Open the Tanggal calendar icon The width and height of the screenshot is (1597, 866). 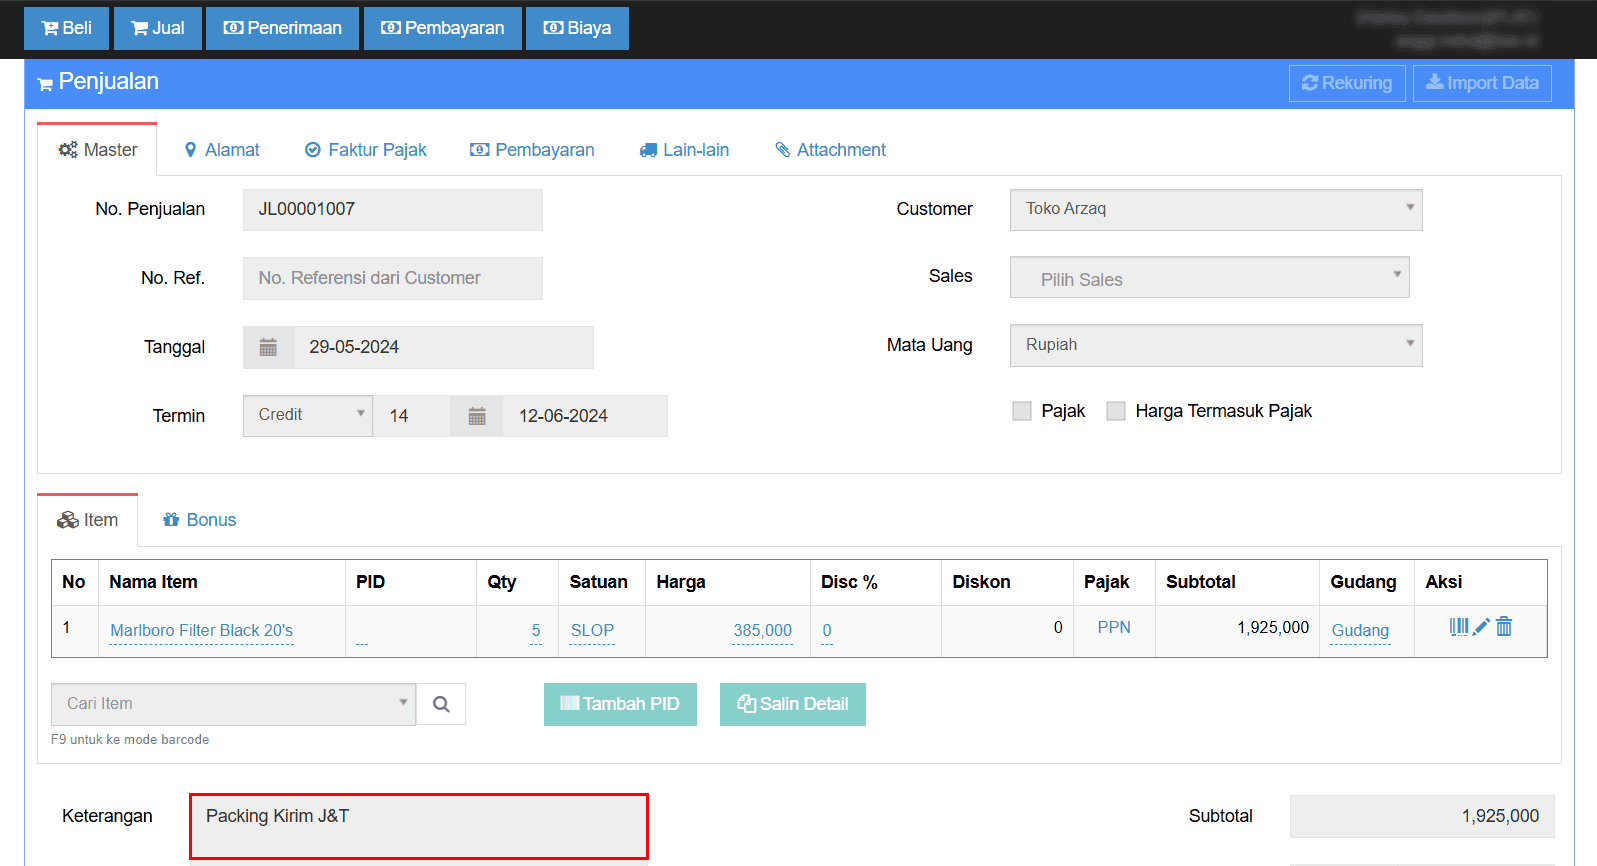point(268,347)
